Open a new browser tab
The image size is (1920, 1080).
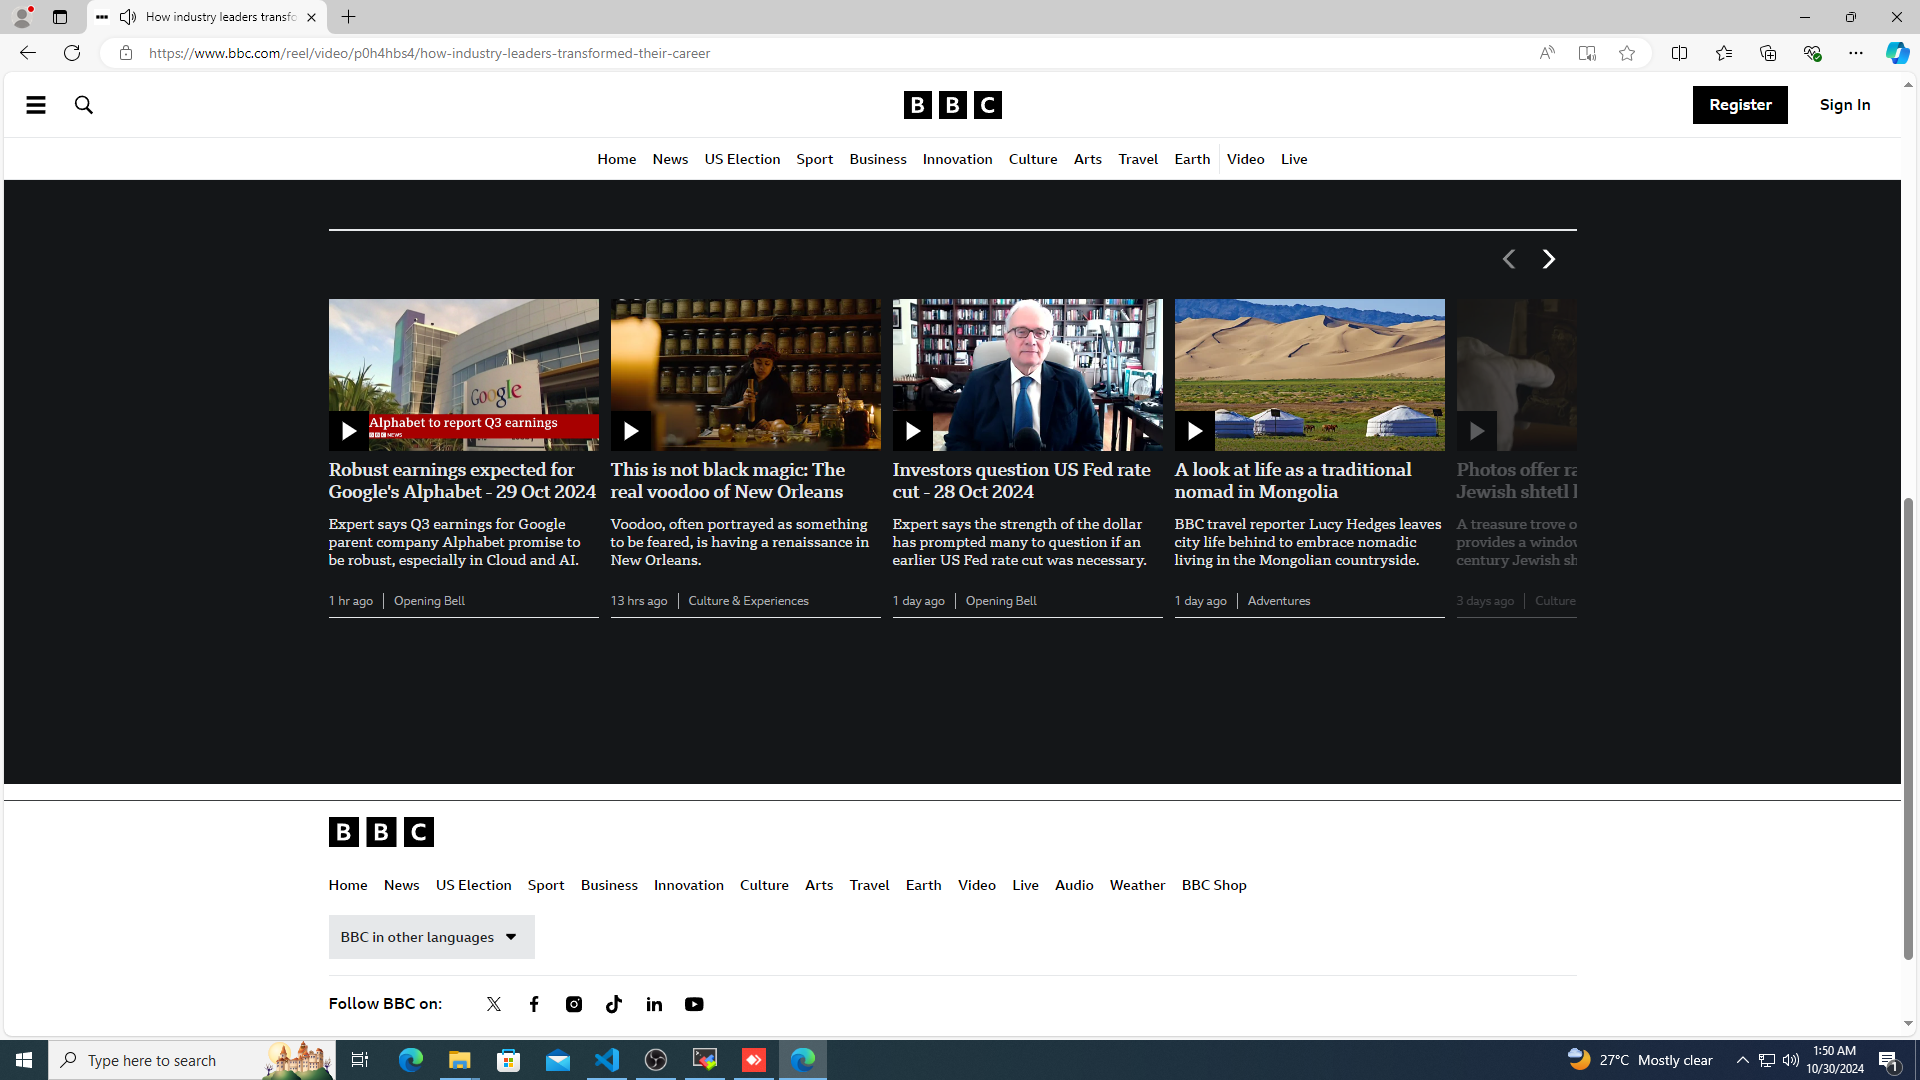pos(349,17)
